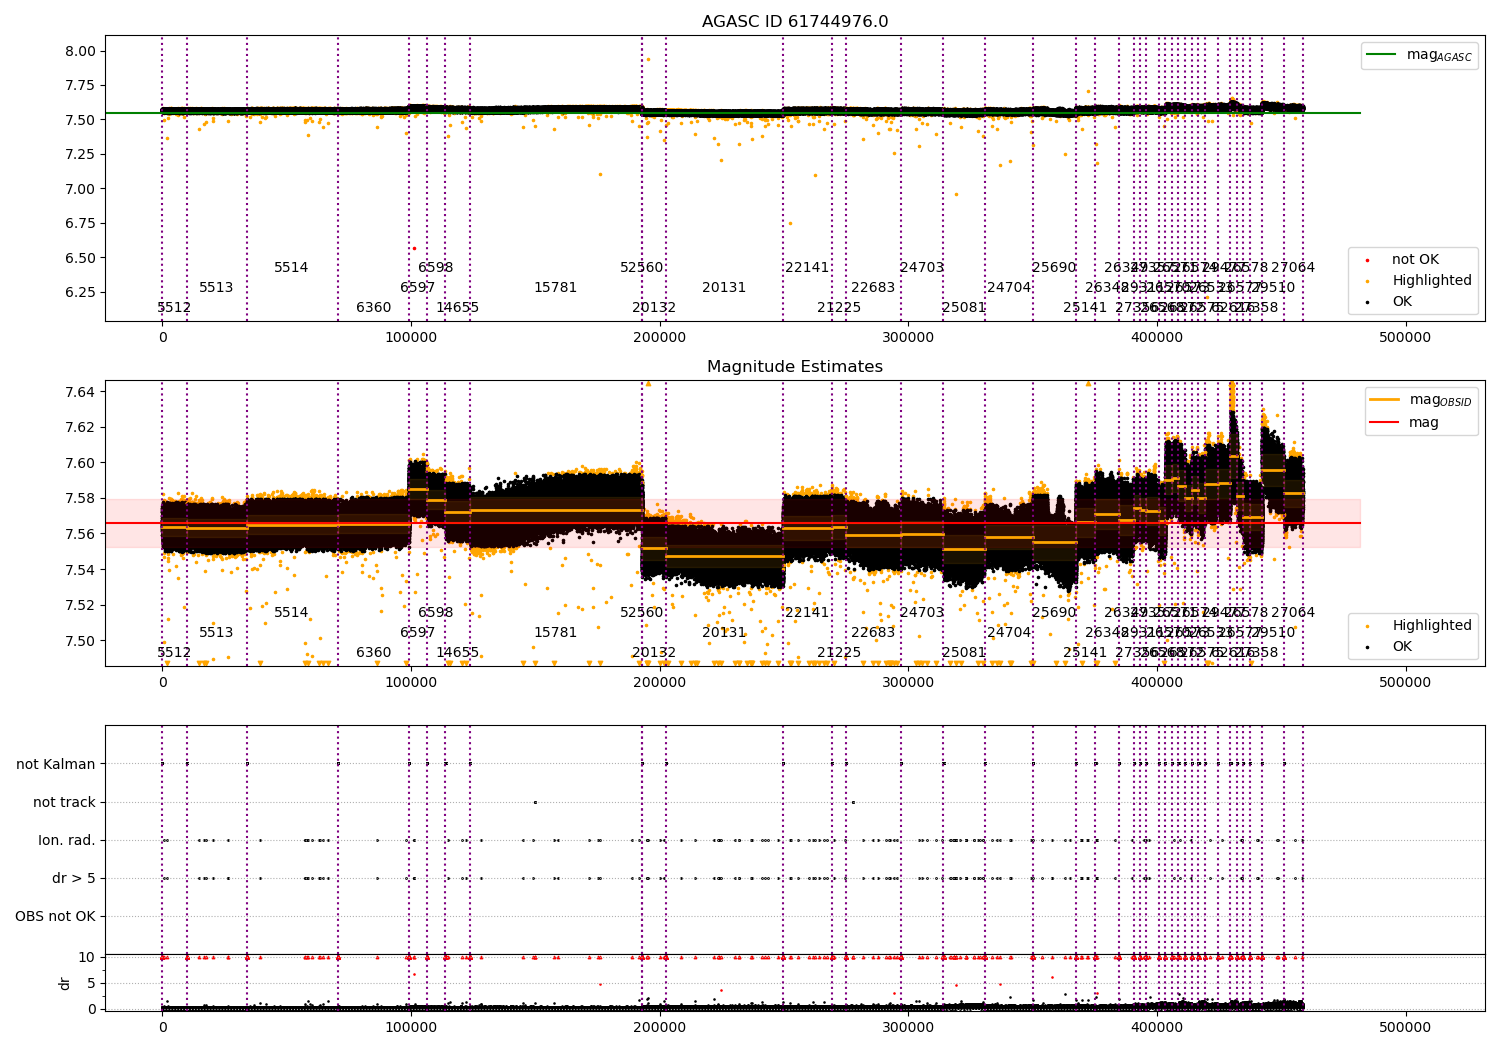
Task: Click OBSID label 24704 in Magnitude Estimates plot
Action: 1009,633
